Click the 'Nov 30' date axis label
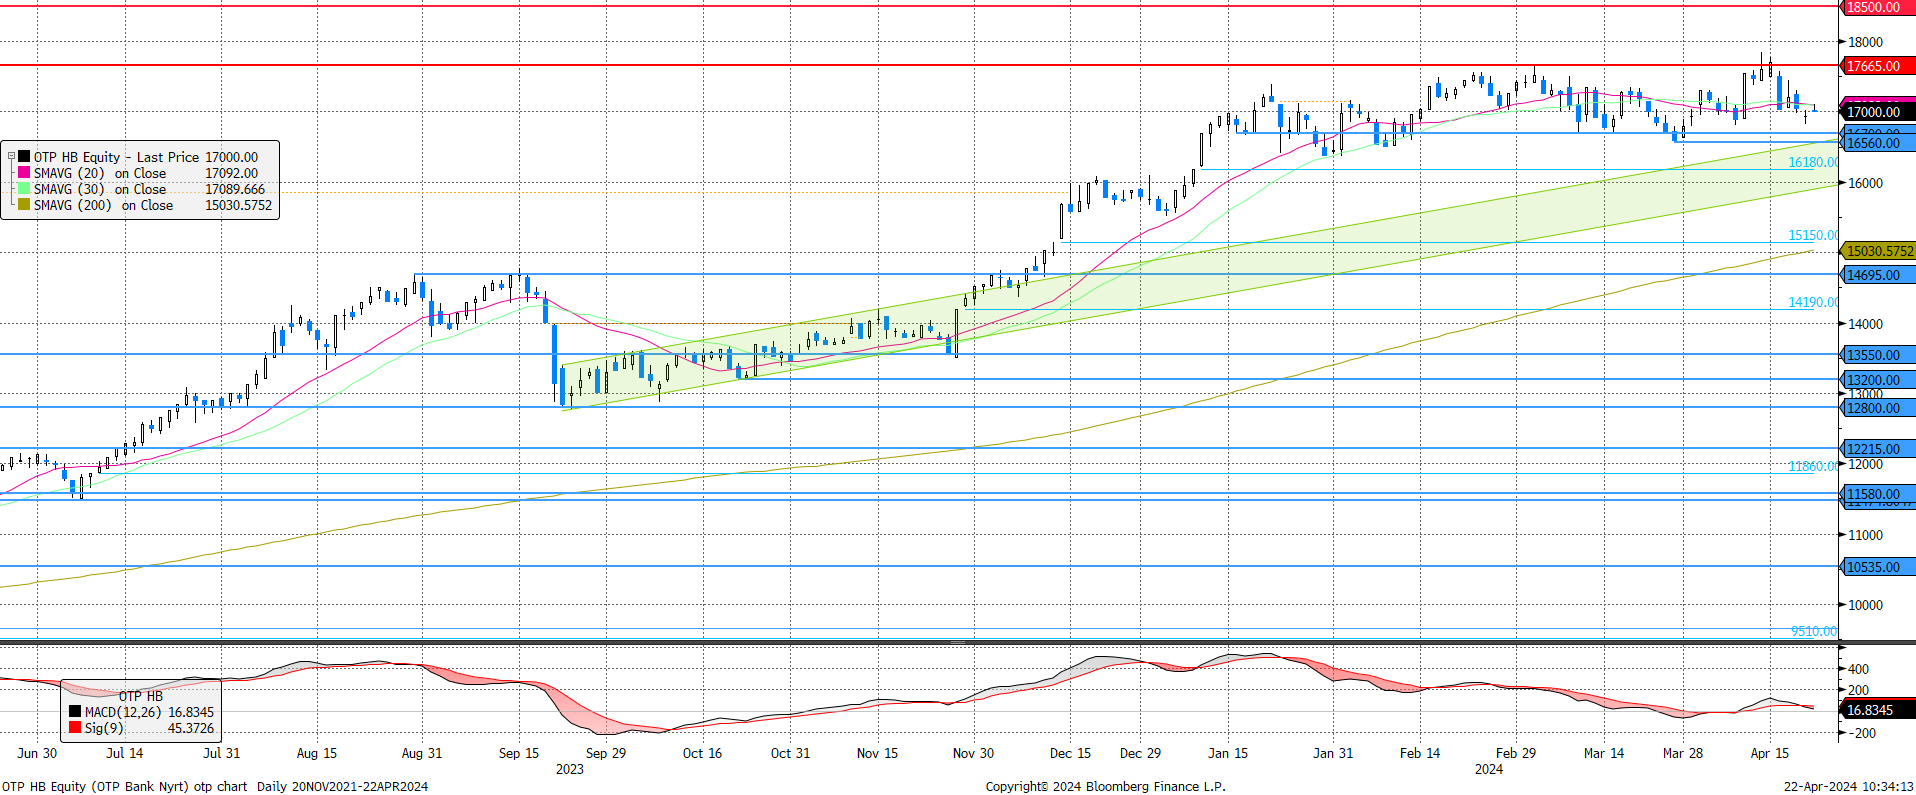This screenshot has width=1916, height=795. coord(973,753)
